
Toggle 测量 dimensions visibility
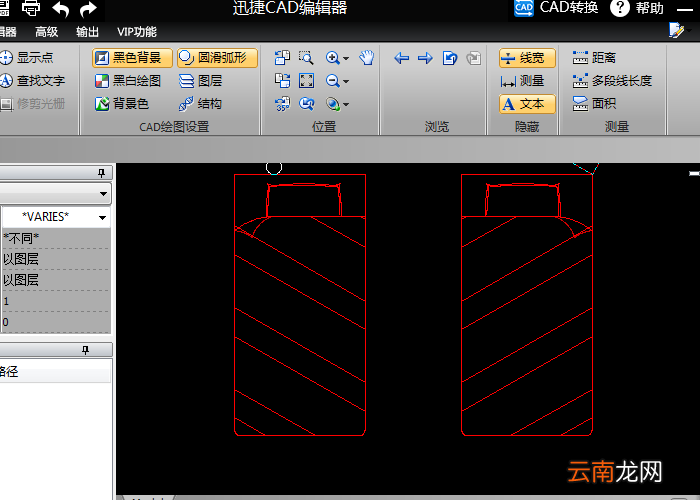point(522,81)
